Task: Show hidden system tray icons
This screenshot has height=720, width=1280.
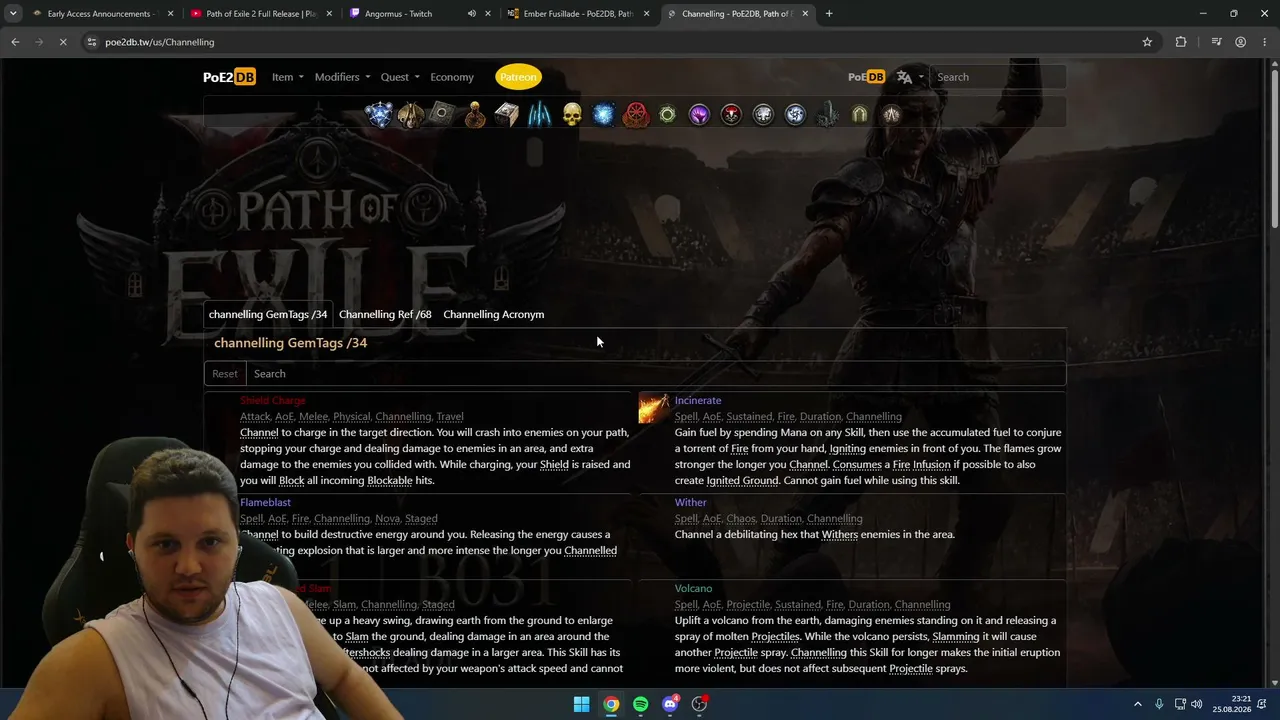Action: click(1137, 704)
